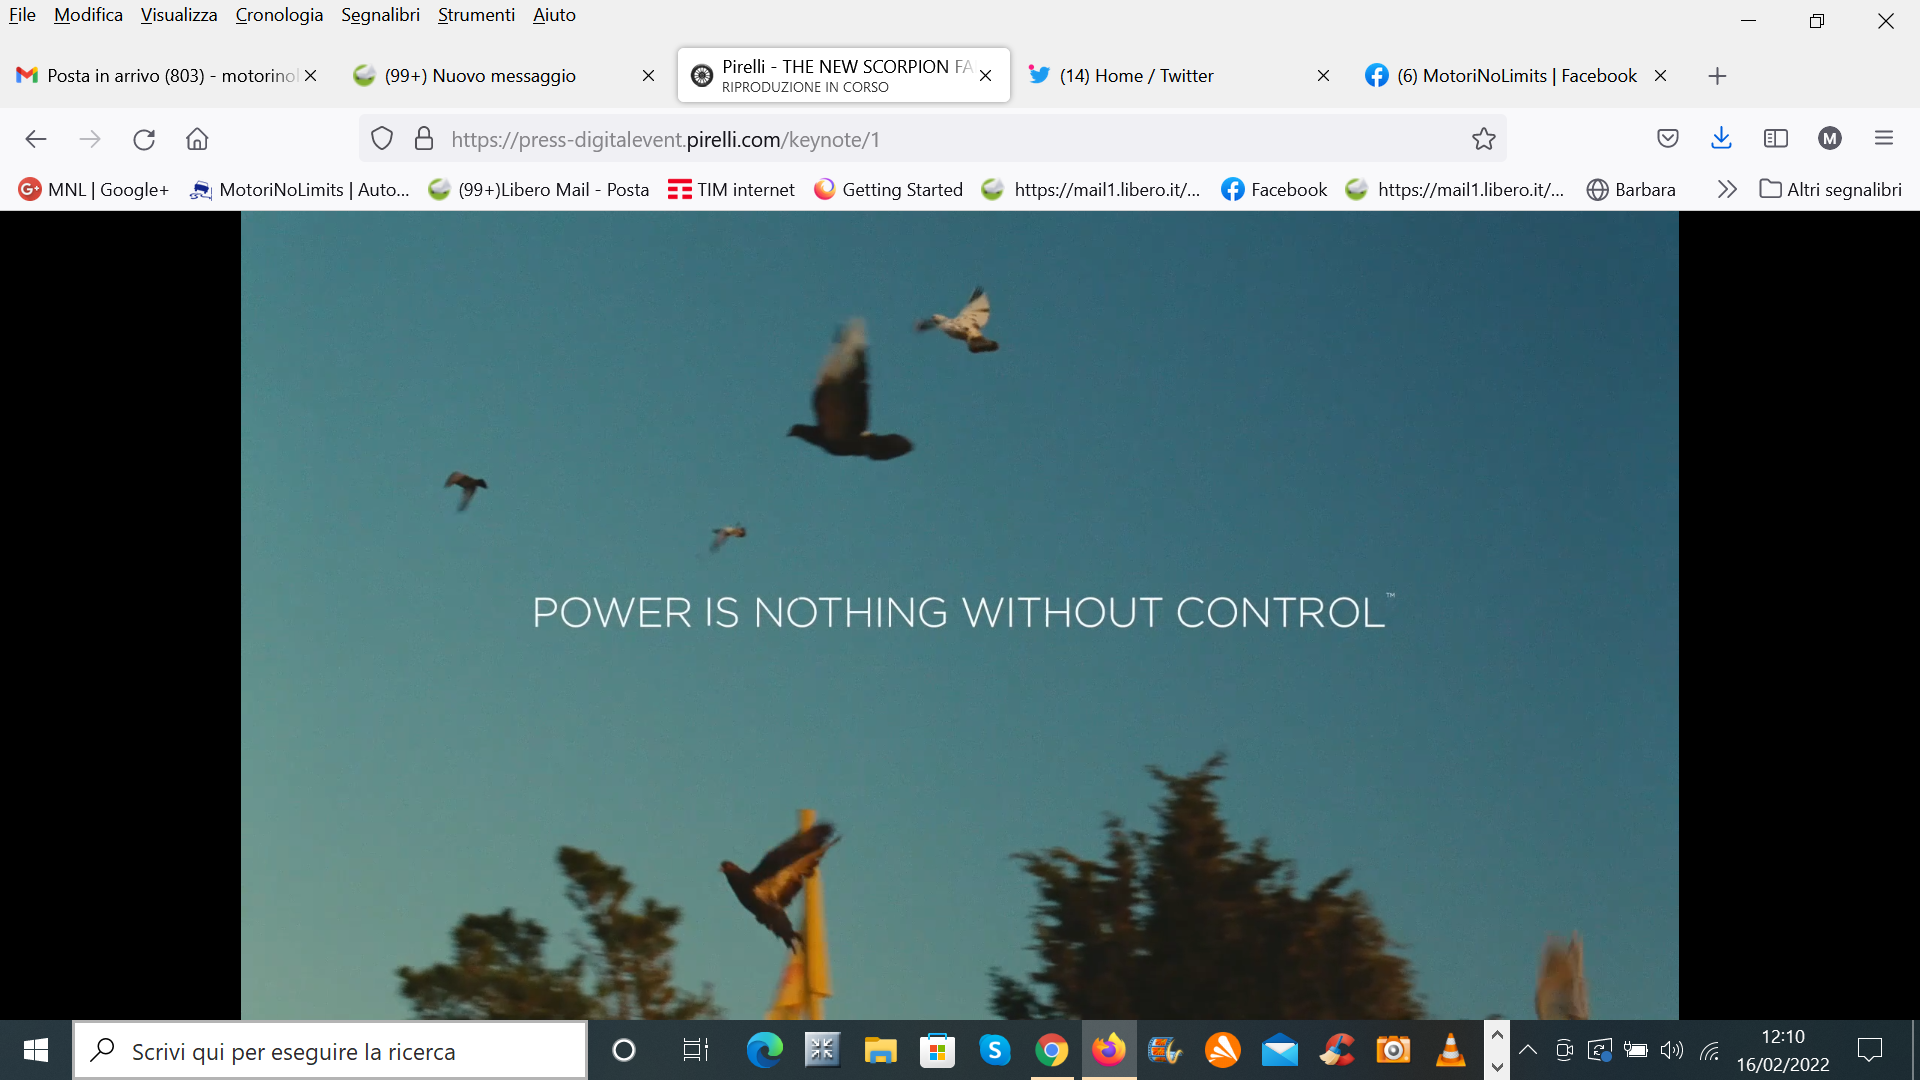Bookmark this page with star icon
The height and width of the screenshot is (1080, 1920).
(1483, 139)
